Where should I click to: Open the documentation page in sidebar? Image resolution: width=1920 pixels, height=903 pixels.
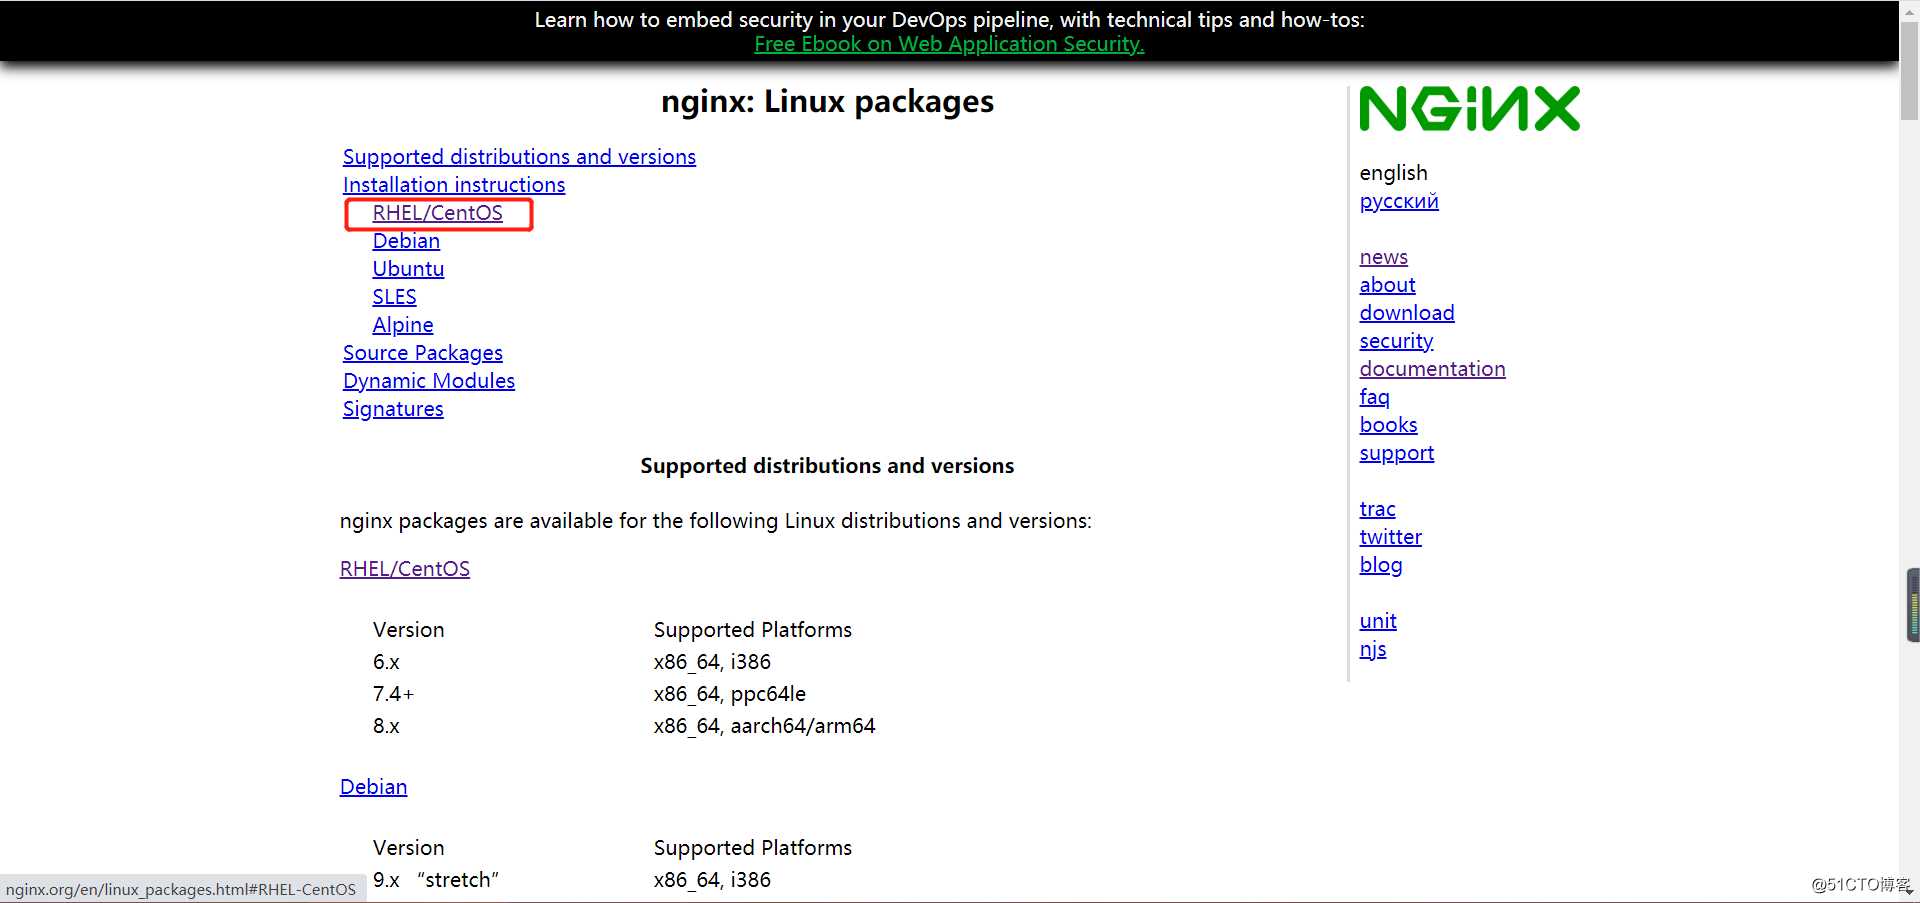point(1433,369)
